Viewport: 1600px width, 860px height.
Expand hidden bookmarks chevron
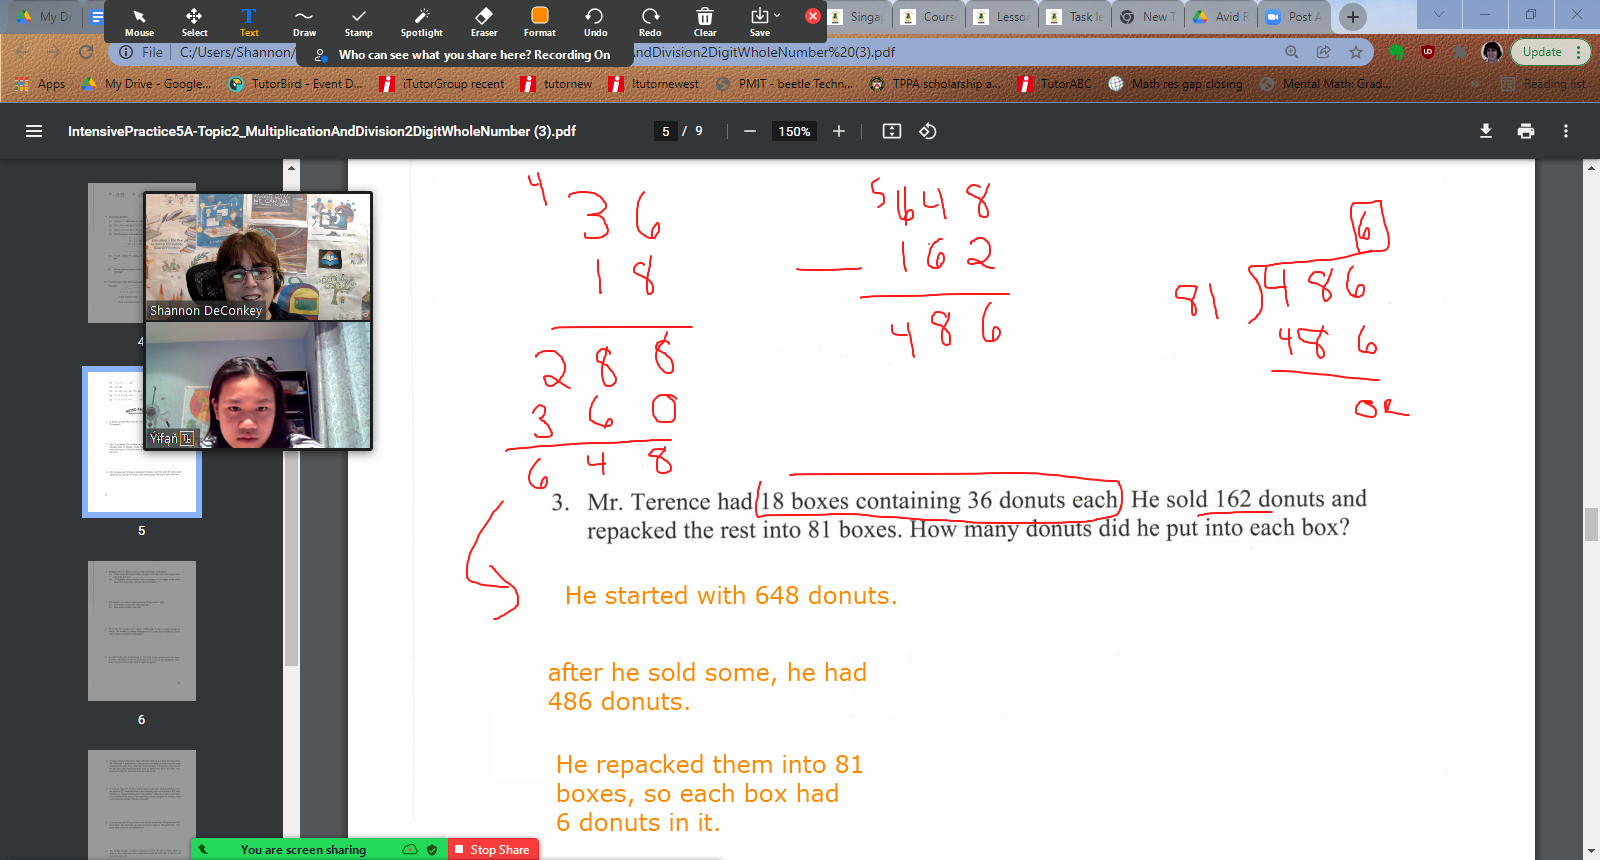tap(1475, 84)
